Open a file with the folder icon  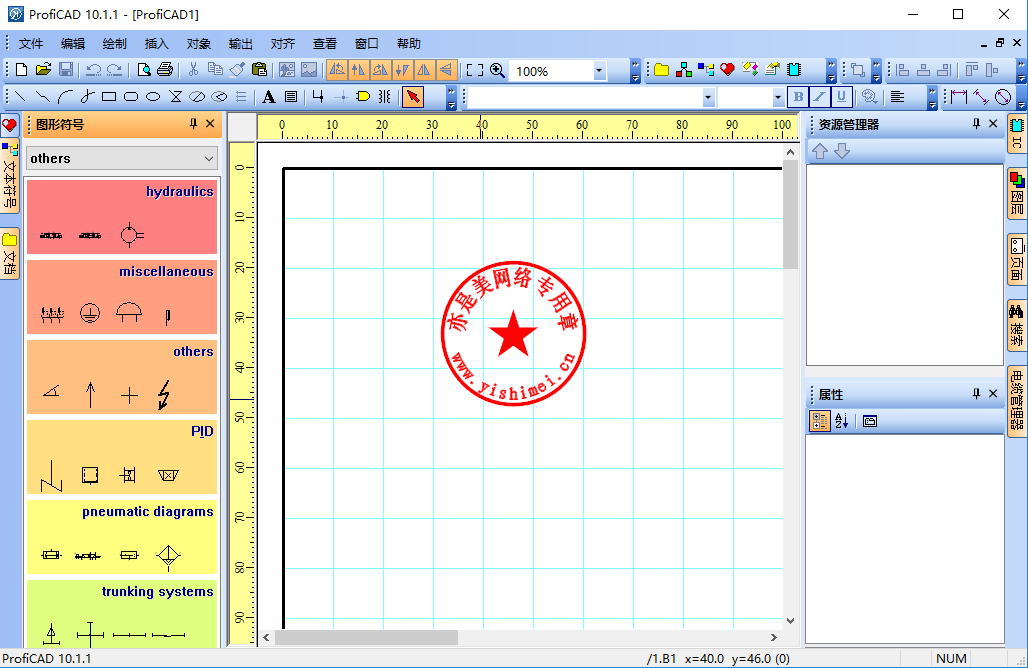[x=43, y=70]
